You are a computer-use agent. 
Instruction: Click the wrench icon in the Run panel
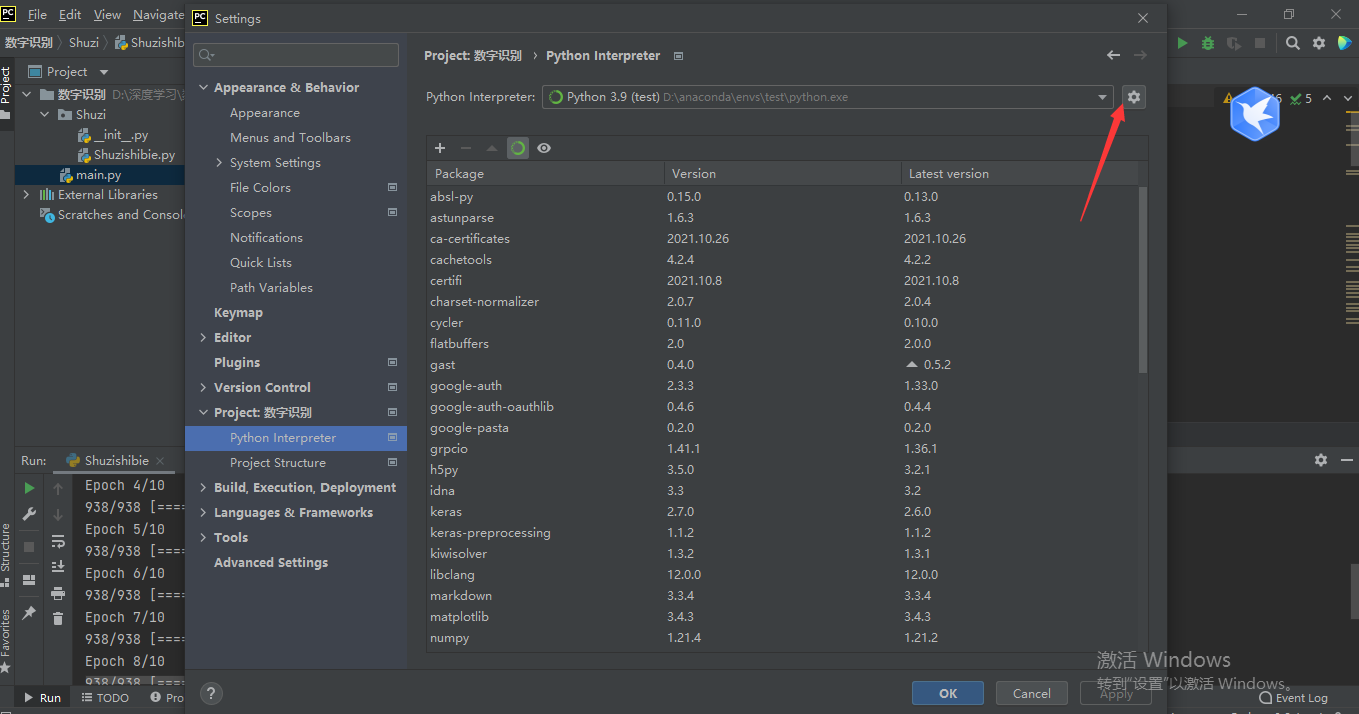29,515
